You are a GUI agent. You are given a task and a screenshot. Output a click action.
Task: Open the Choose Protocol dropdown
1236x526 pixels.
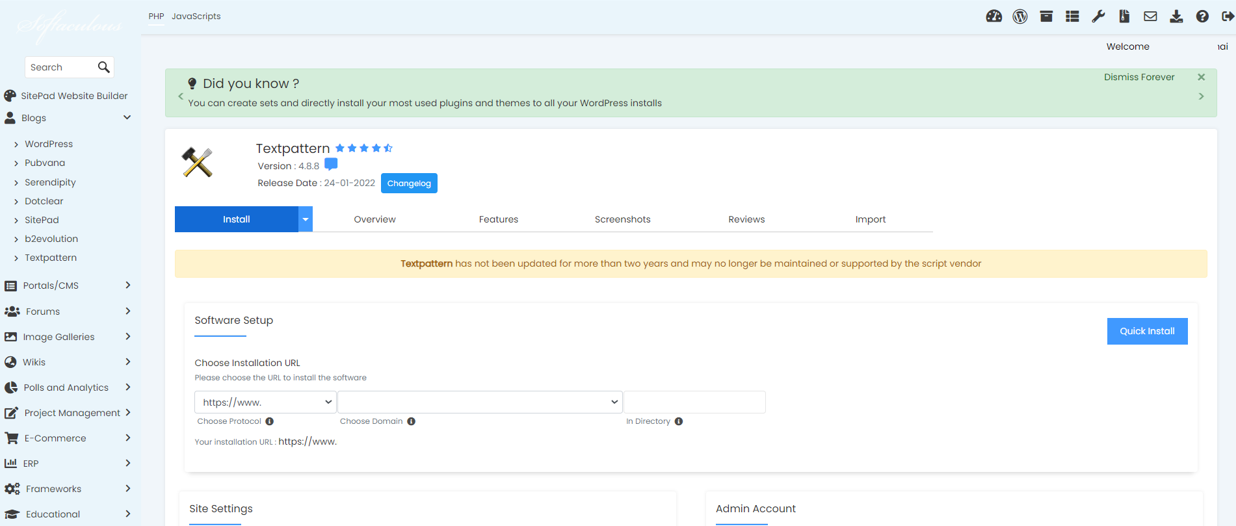tap(265, 402)
